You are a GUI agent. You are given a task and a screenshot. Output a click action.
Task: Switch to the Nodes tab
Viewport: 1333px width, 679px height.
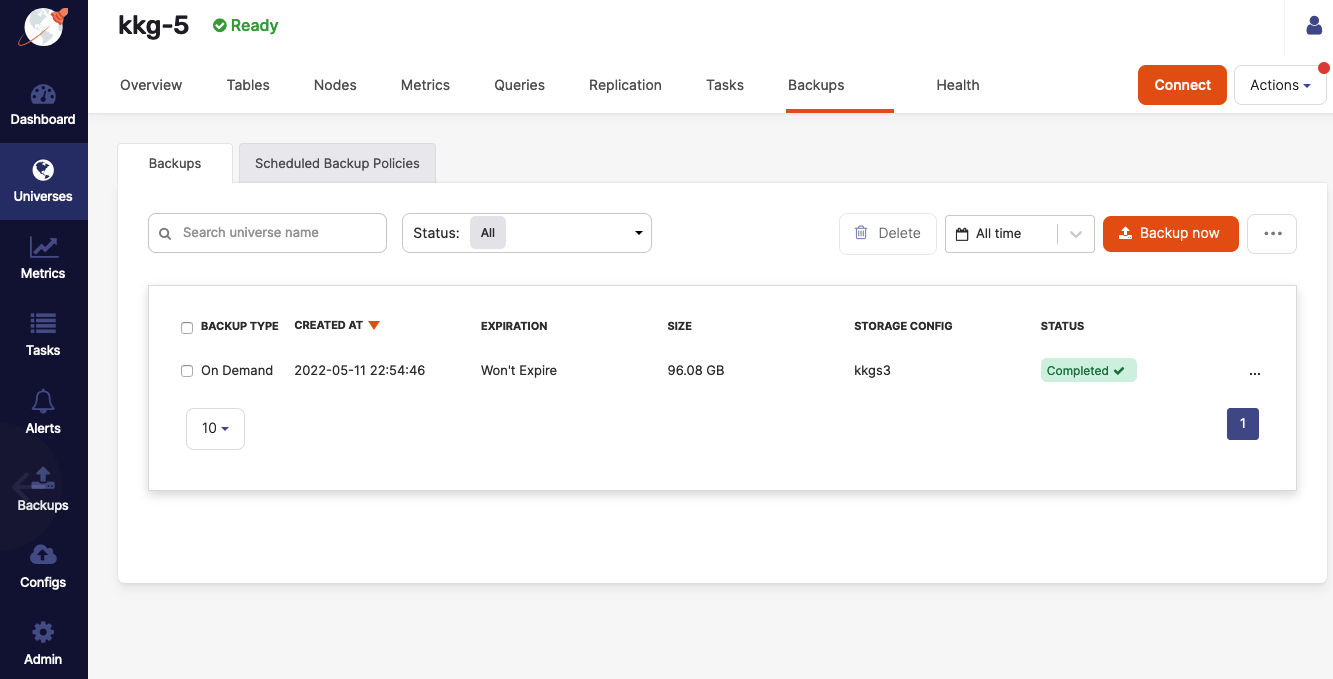[335, 85]
